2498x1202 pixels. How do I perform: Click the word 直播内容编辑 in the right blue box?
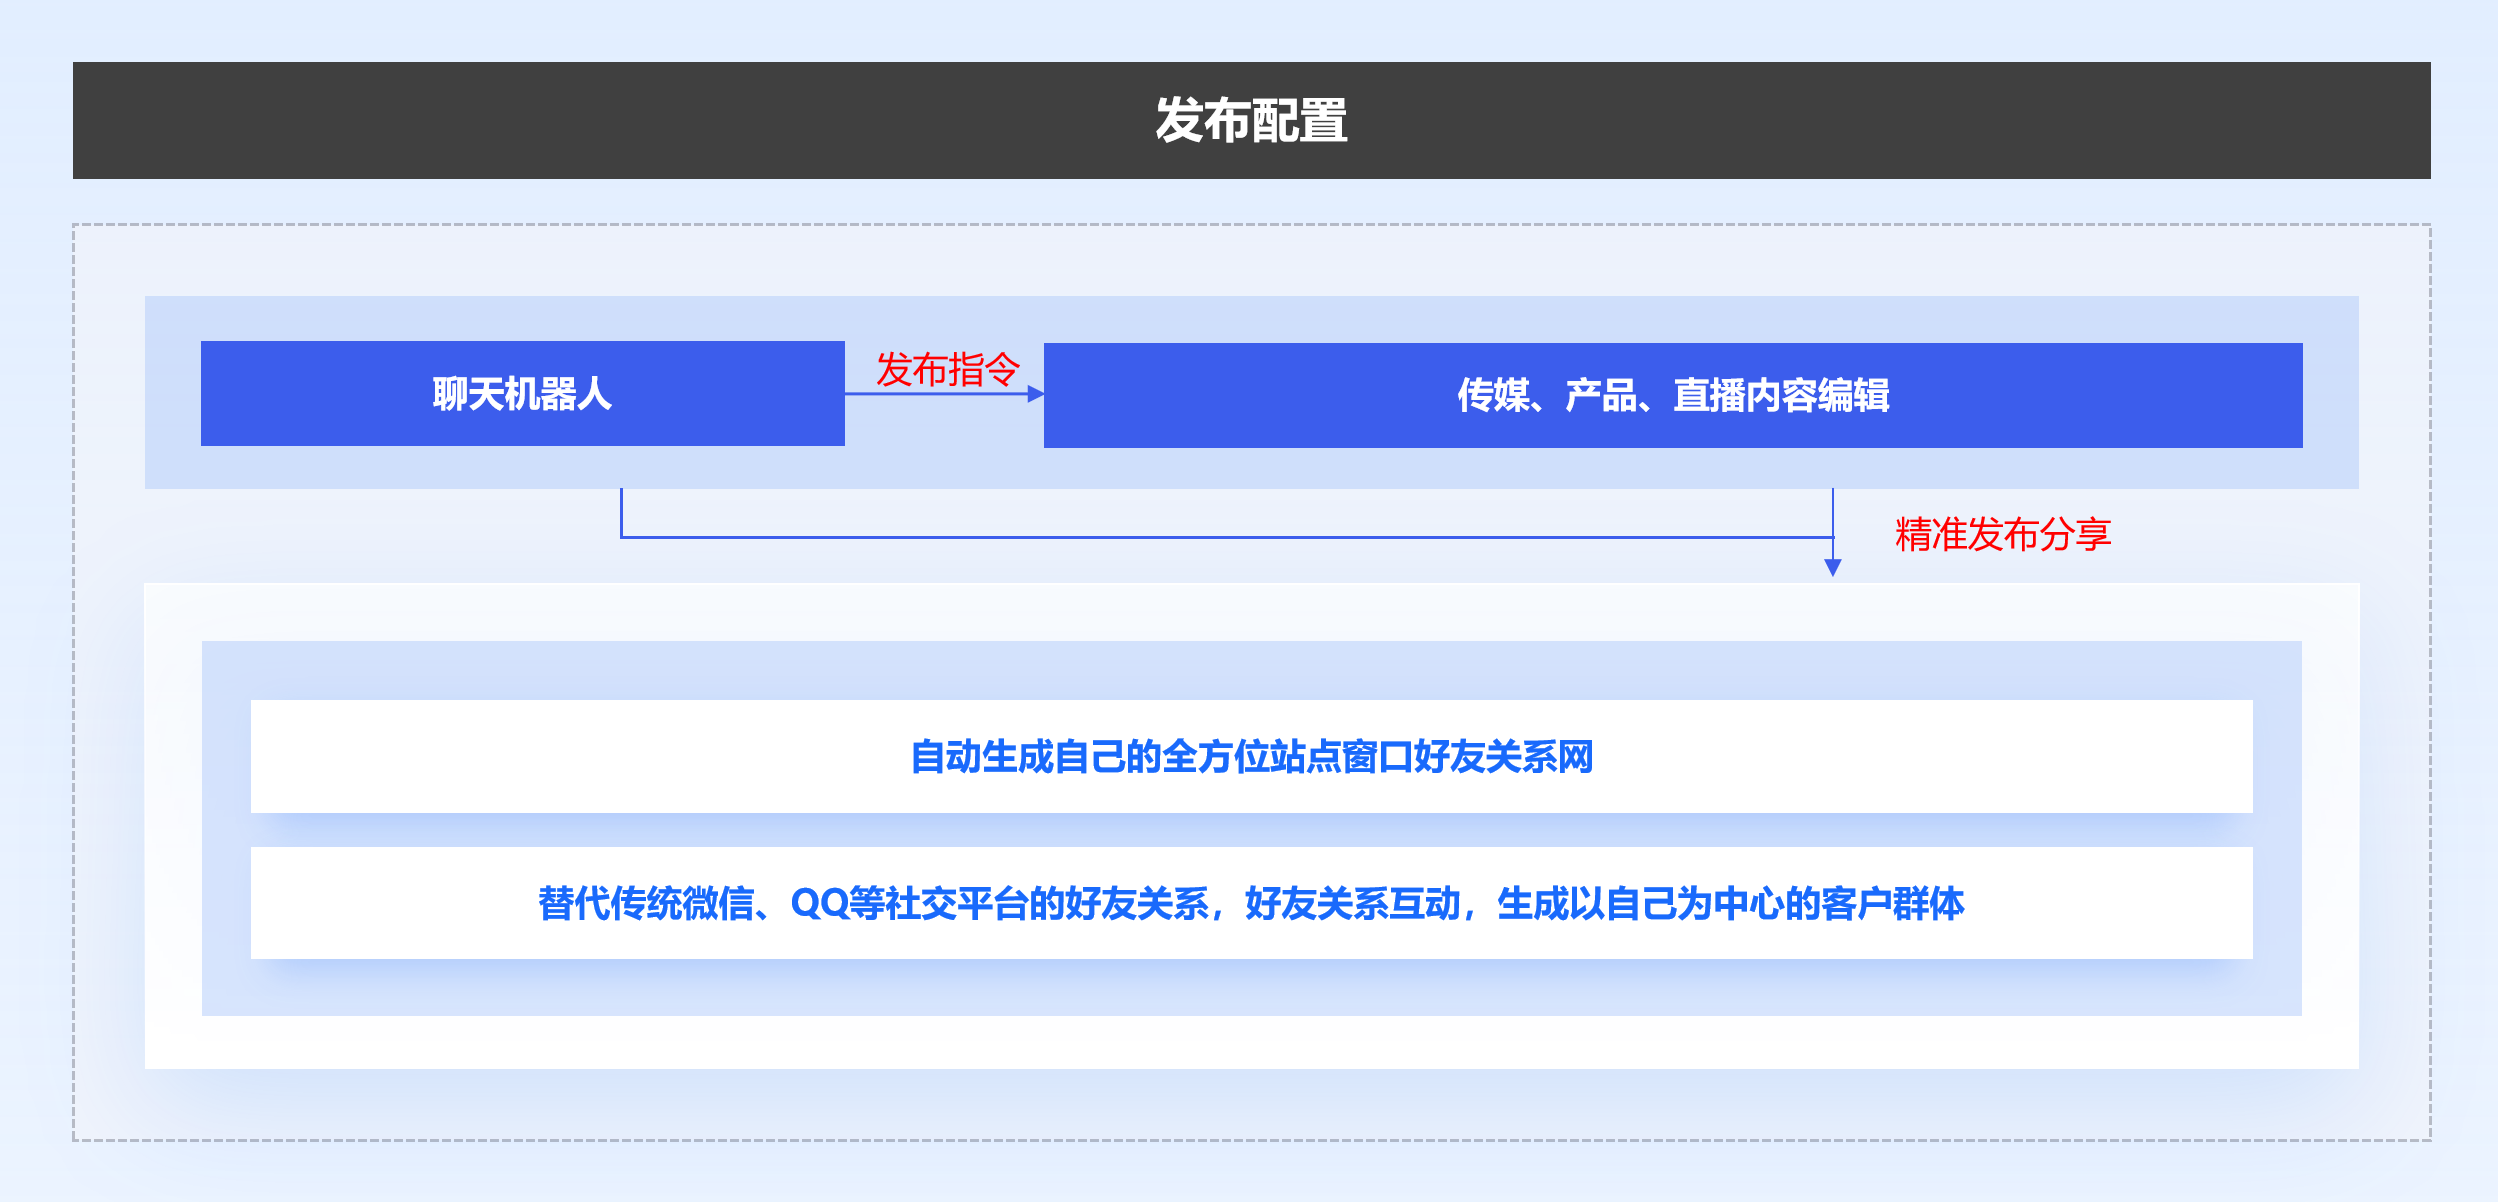point(1780,396)
